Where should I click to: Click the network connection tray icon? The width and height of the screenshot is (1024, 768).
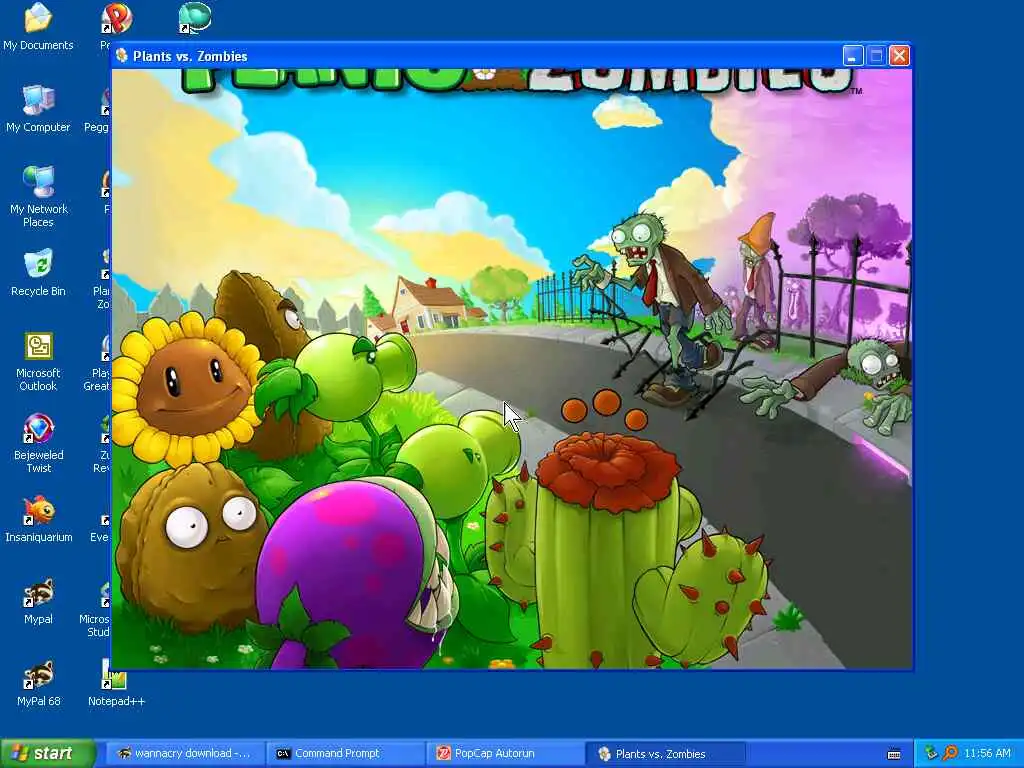click(x=932, y=753)
